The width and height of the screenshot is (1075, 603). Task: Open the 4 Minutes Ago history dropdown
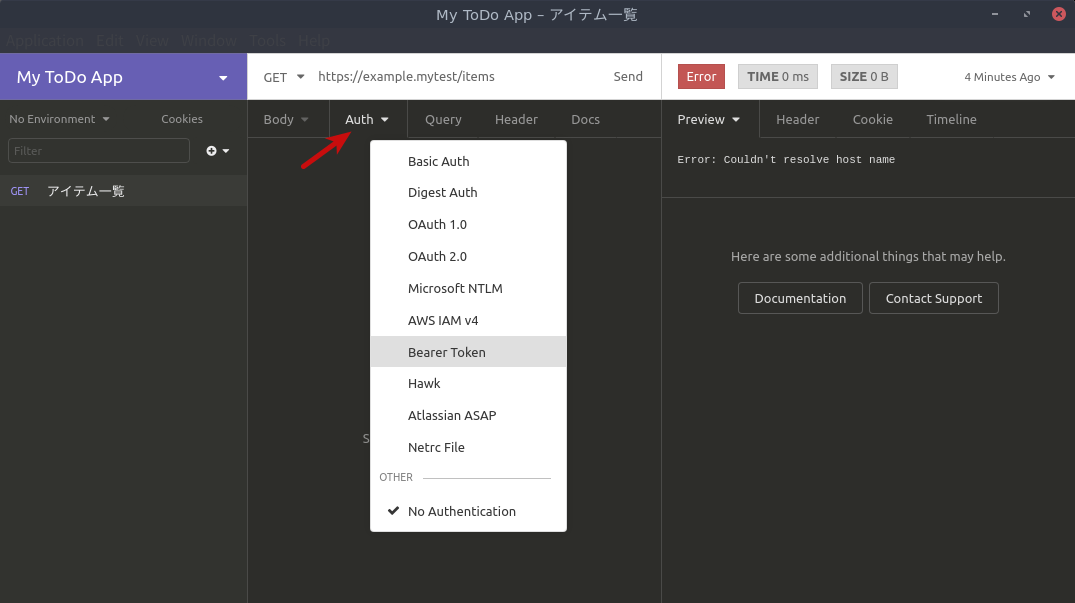tap(1008, 76)
